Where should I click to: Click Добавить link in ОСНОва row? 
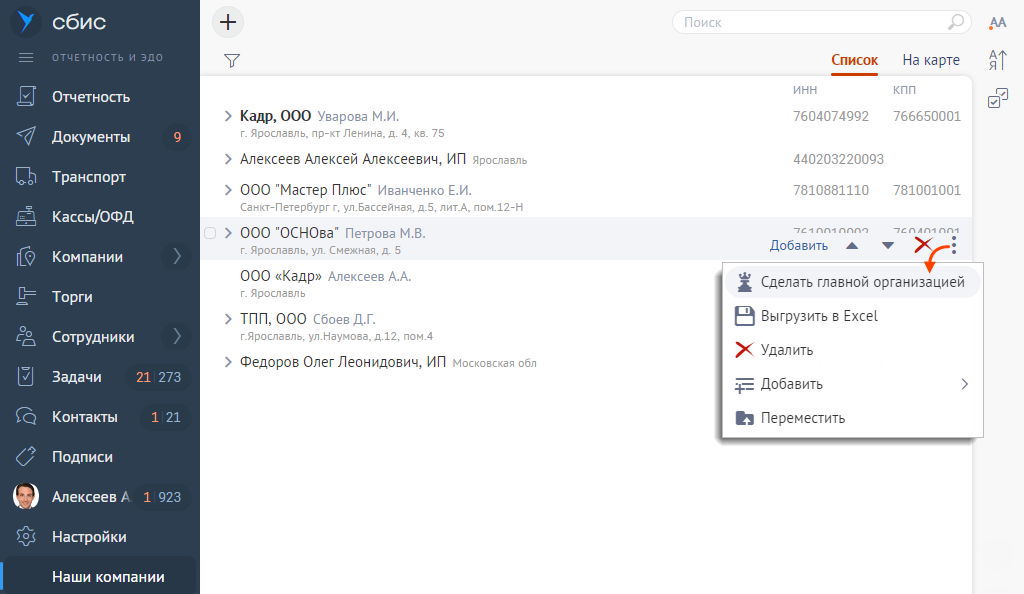(x=798, y=245)
